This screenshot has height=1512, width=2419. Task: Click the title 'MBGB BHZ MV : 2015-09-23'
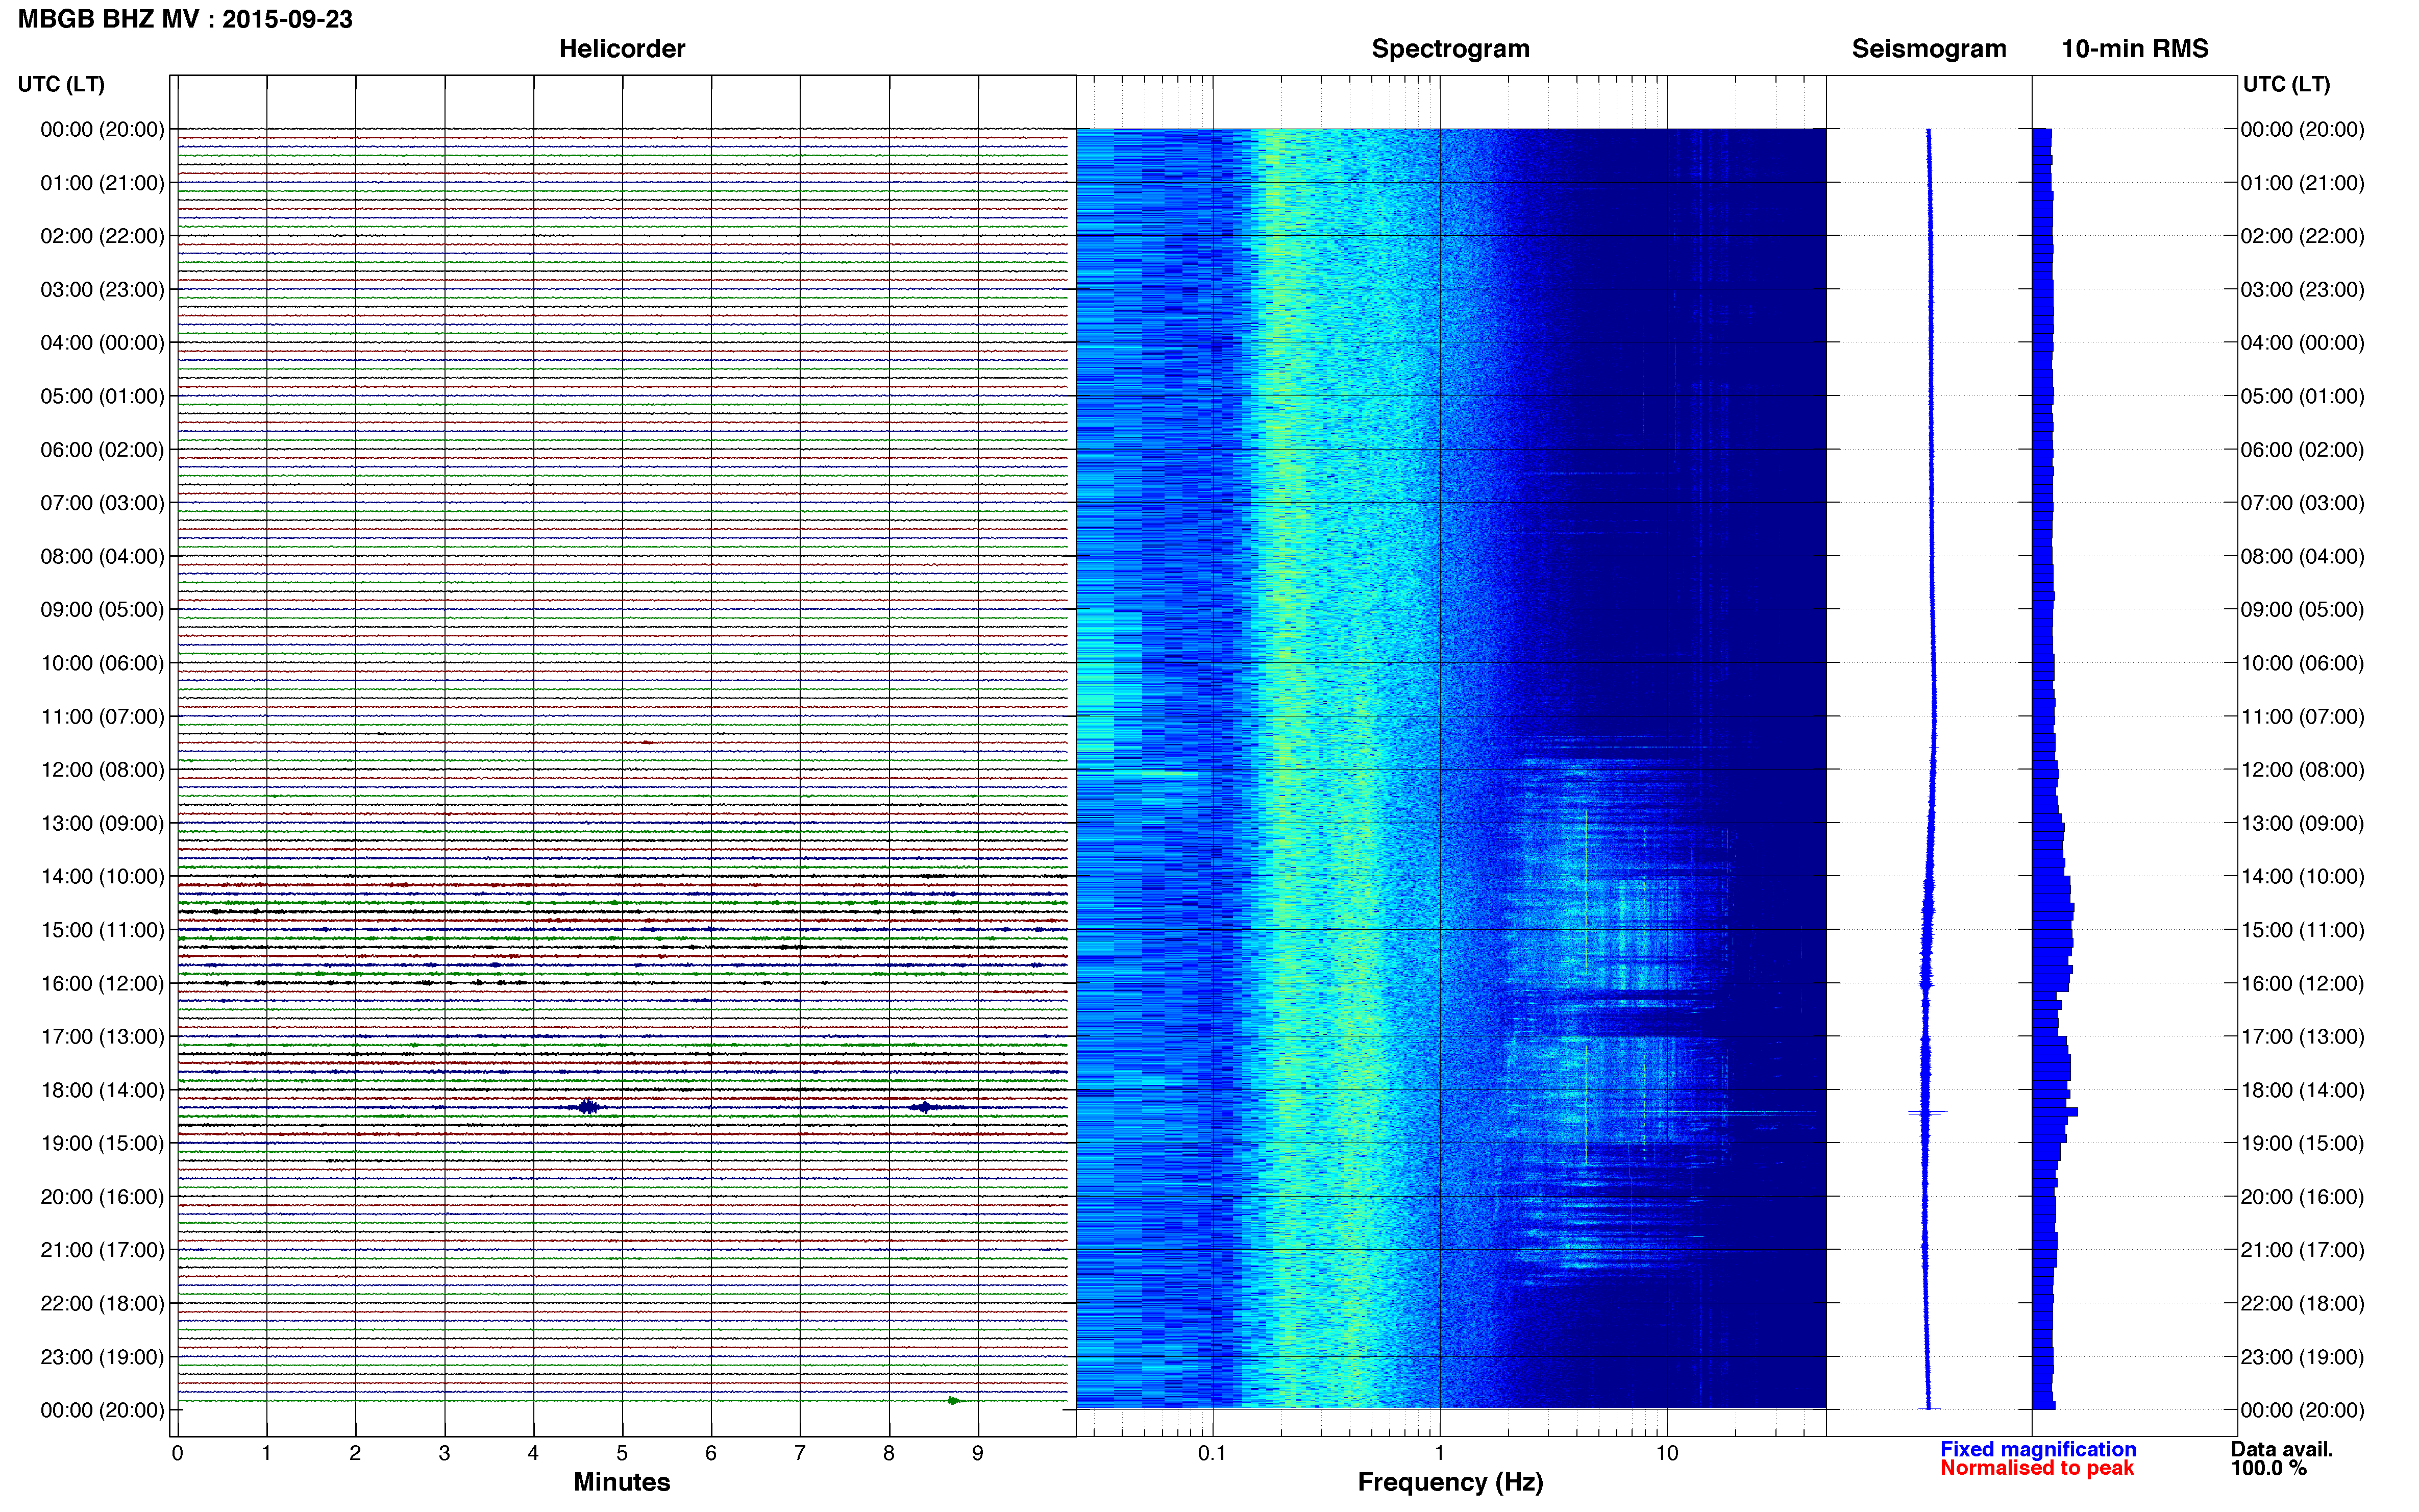pyautogui.click(x=186, y=19)
